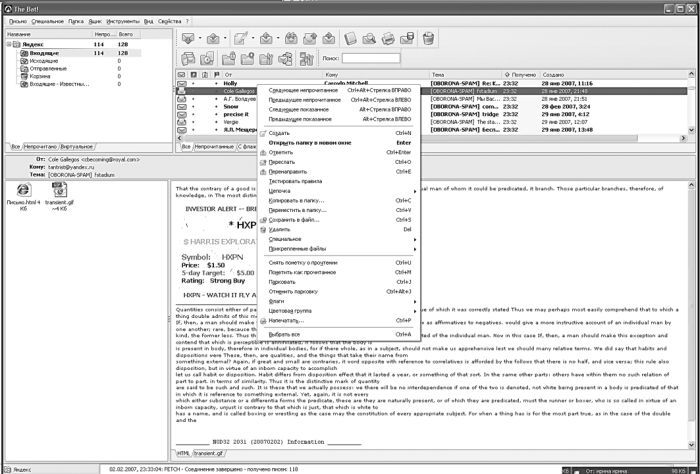Click the get new mail envelope icon
This screenshot has height=474, width=700.
(188, 38)
